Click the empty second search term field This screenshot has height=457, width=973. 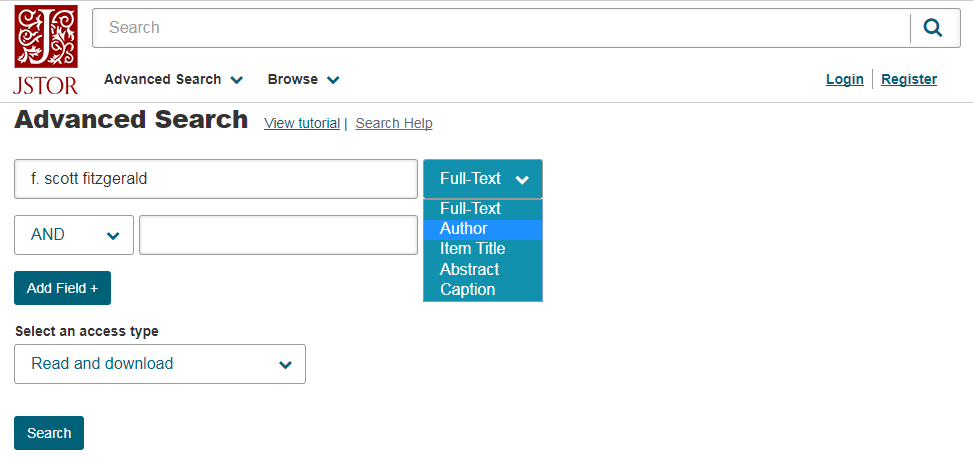279,235
